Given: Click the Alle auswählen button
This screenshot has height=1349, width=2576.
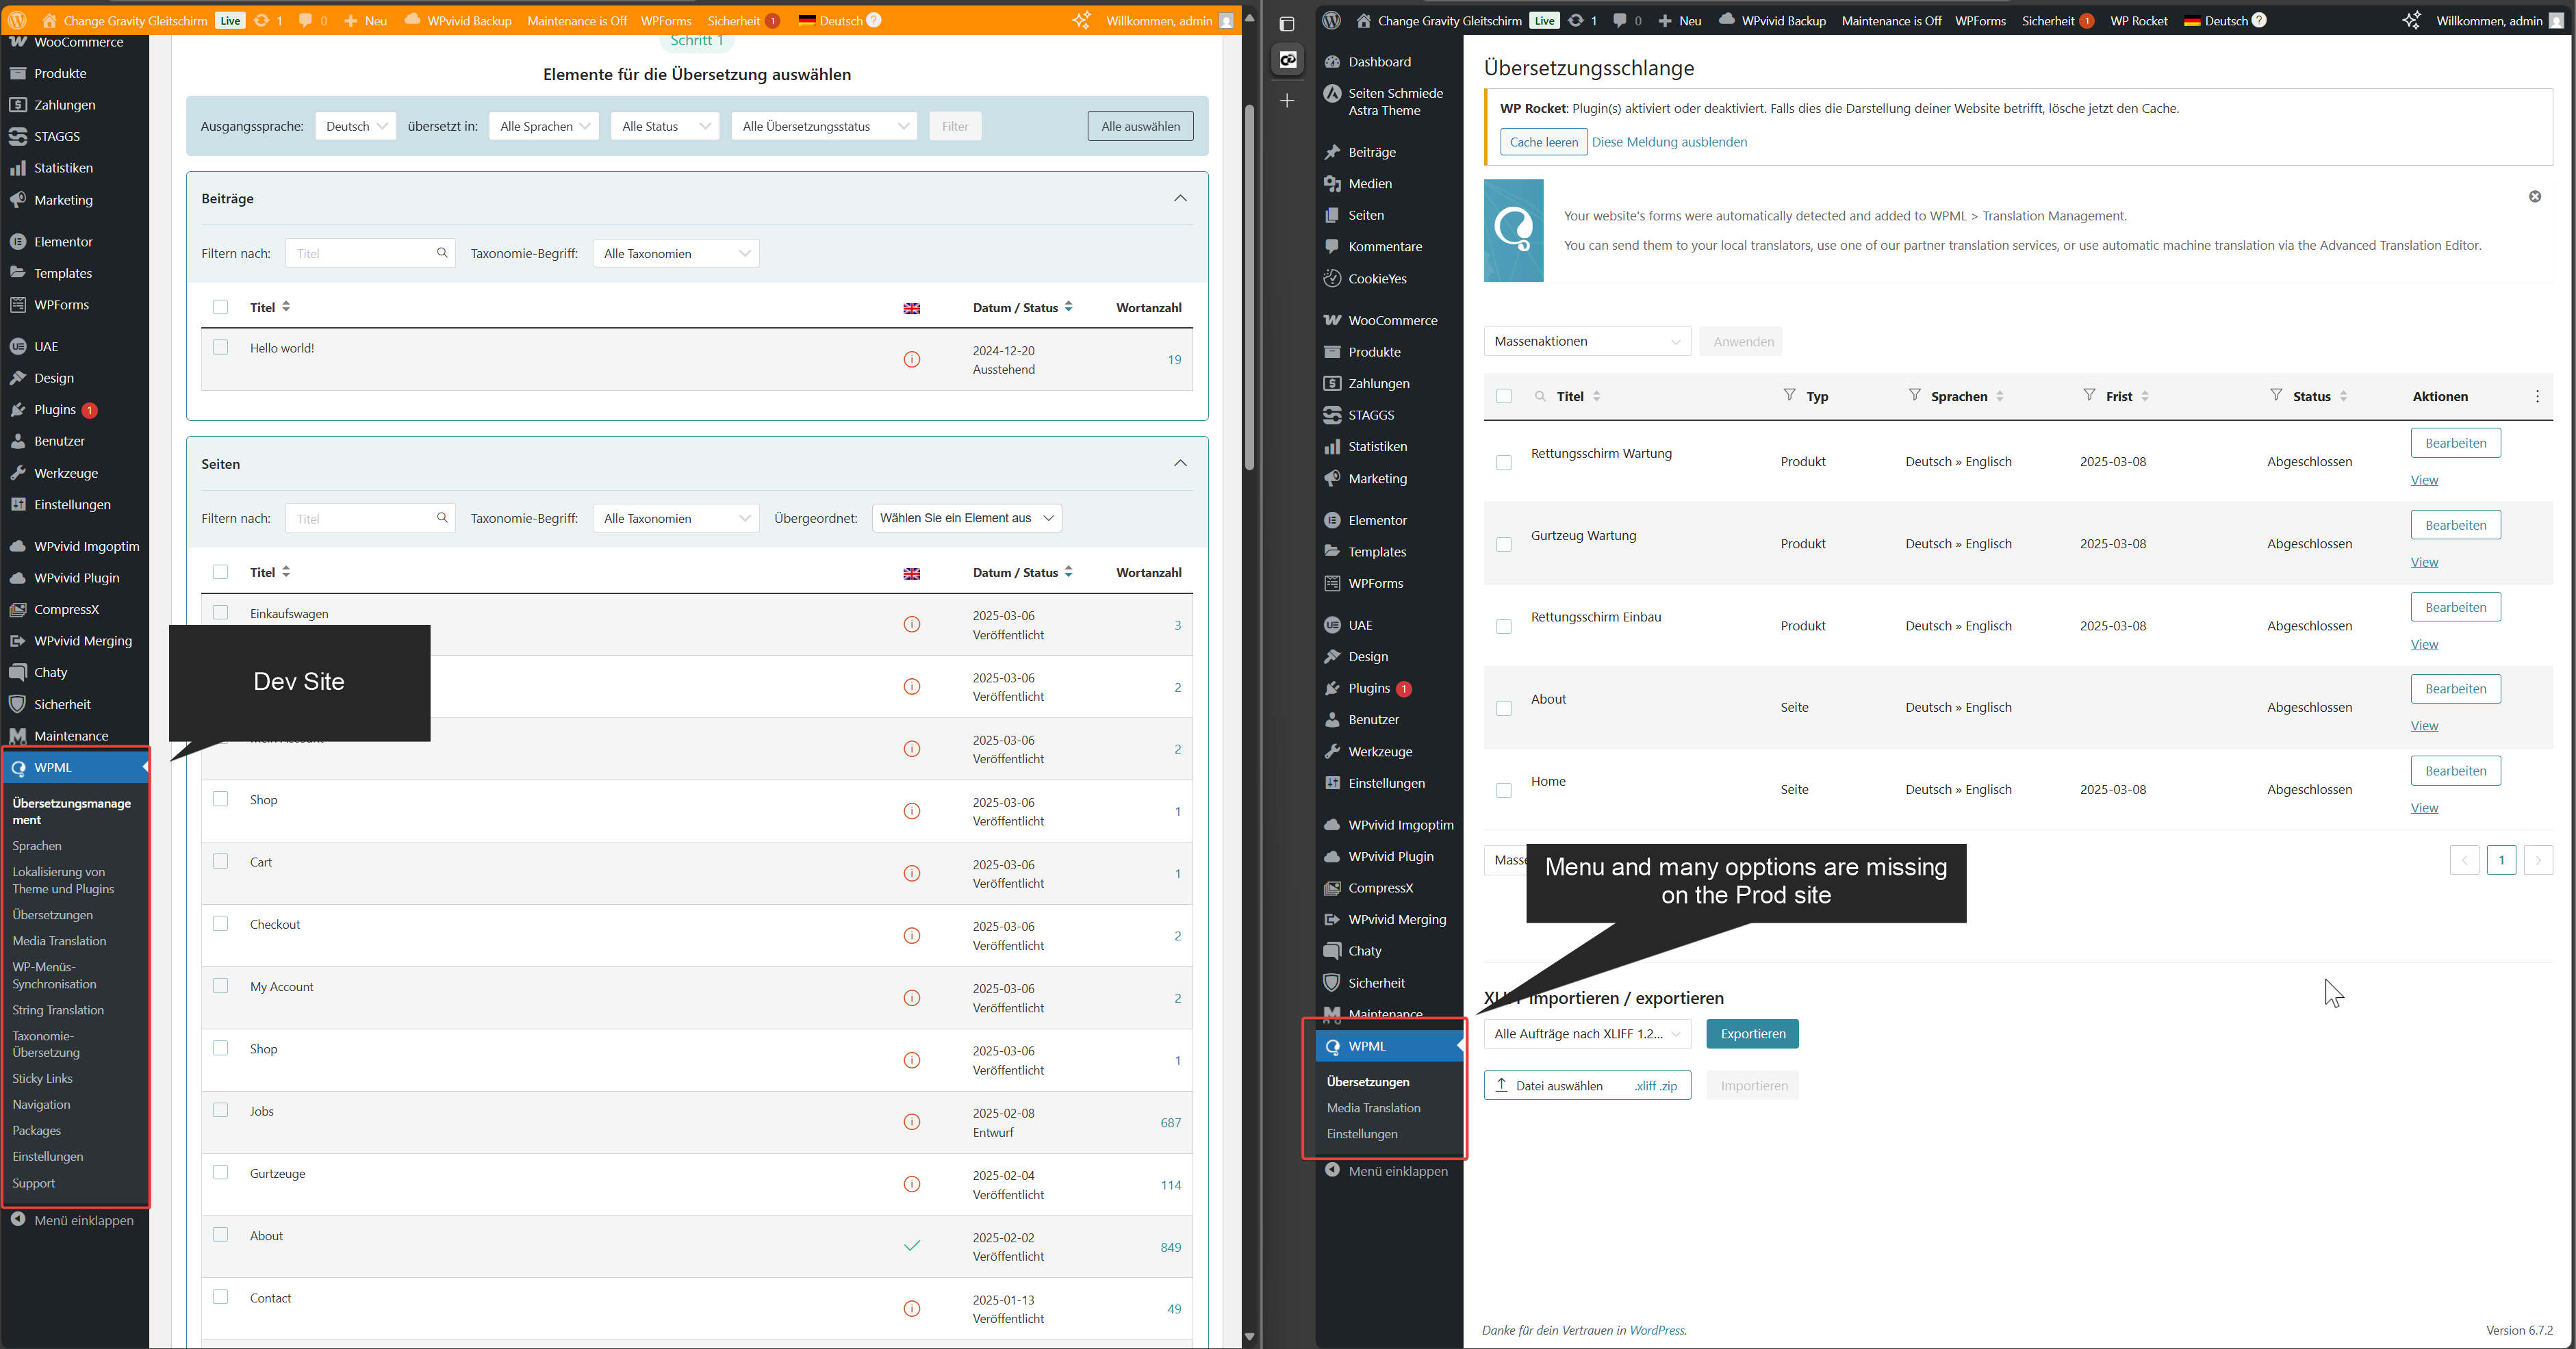Looking at the screenshot, I should (x=1140, y=126).
